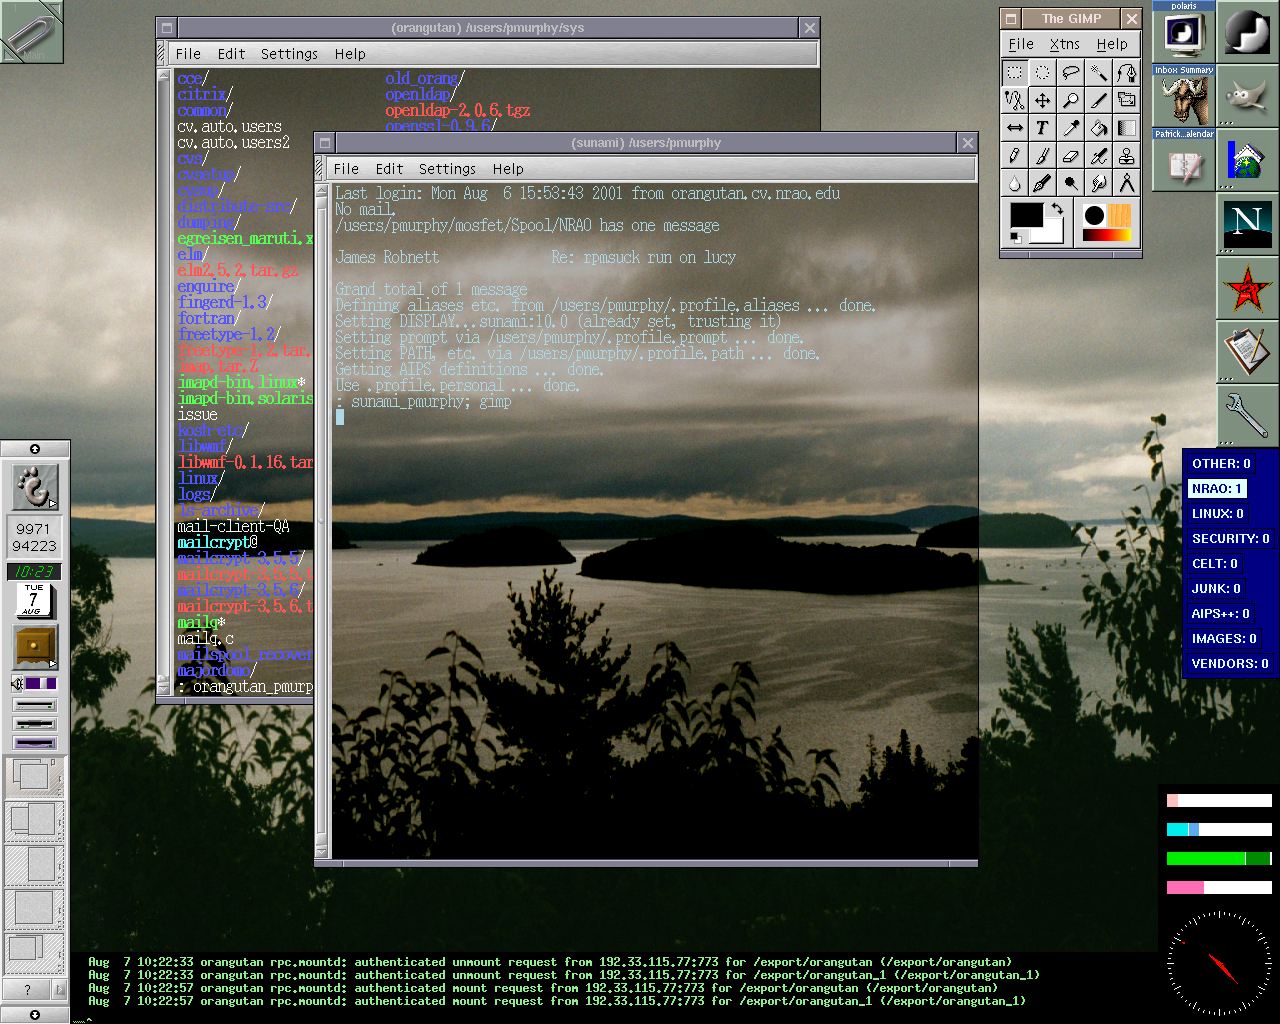Screen dimensions: 1280x1024
Task: Select the Fuzzy Select magic wand tool
Action: click(x=1098, y=73)
